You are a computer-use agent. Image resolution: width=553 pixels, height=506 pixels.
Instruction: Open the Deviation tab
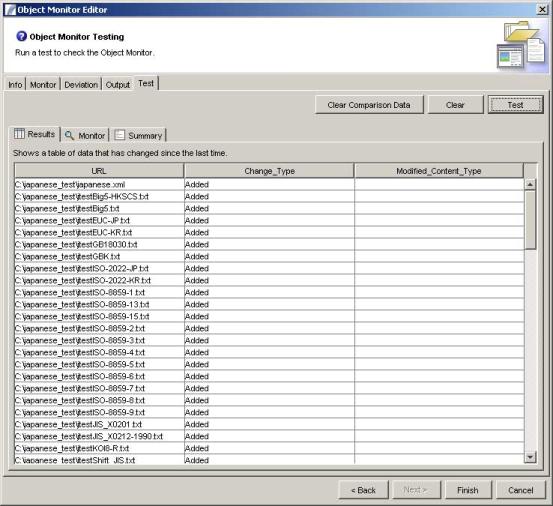[81, 85]
